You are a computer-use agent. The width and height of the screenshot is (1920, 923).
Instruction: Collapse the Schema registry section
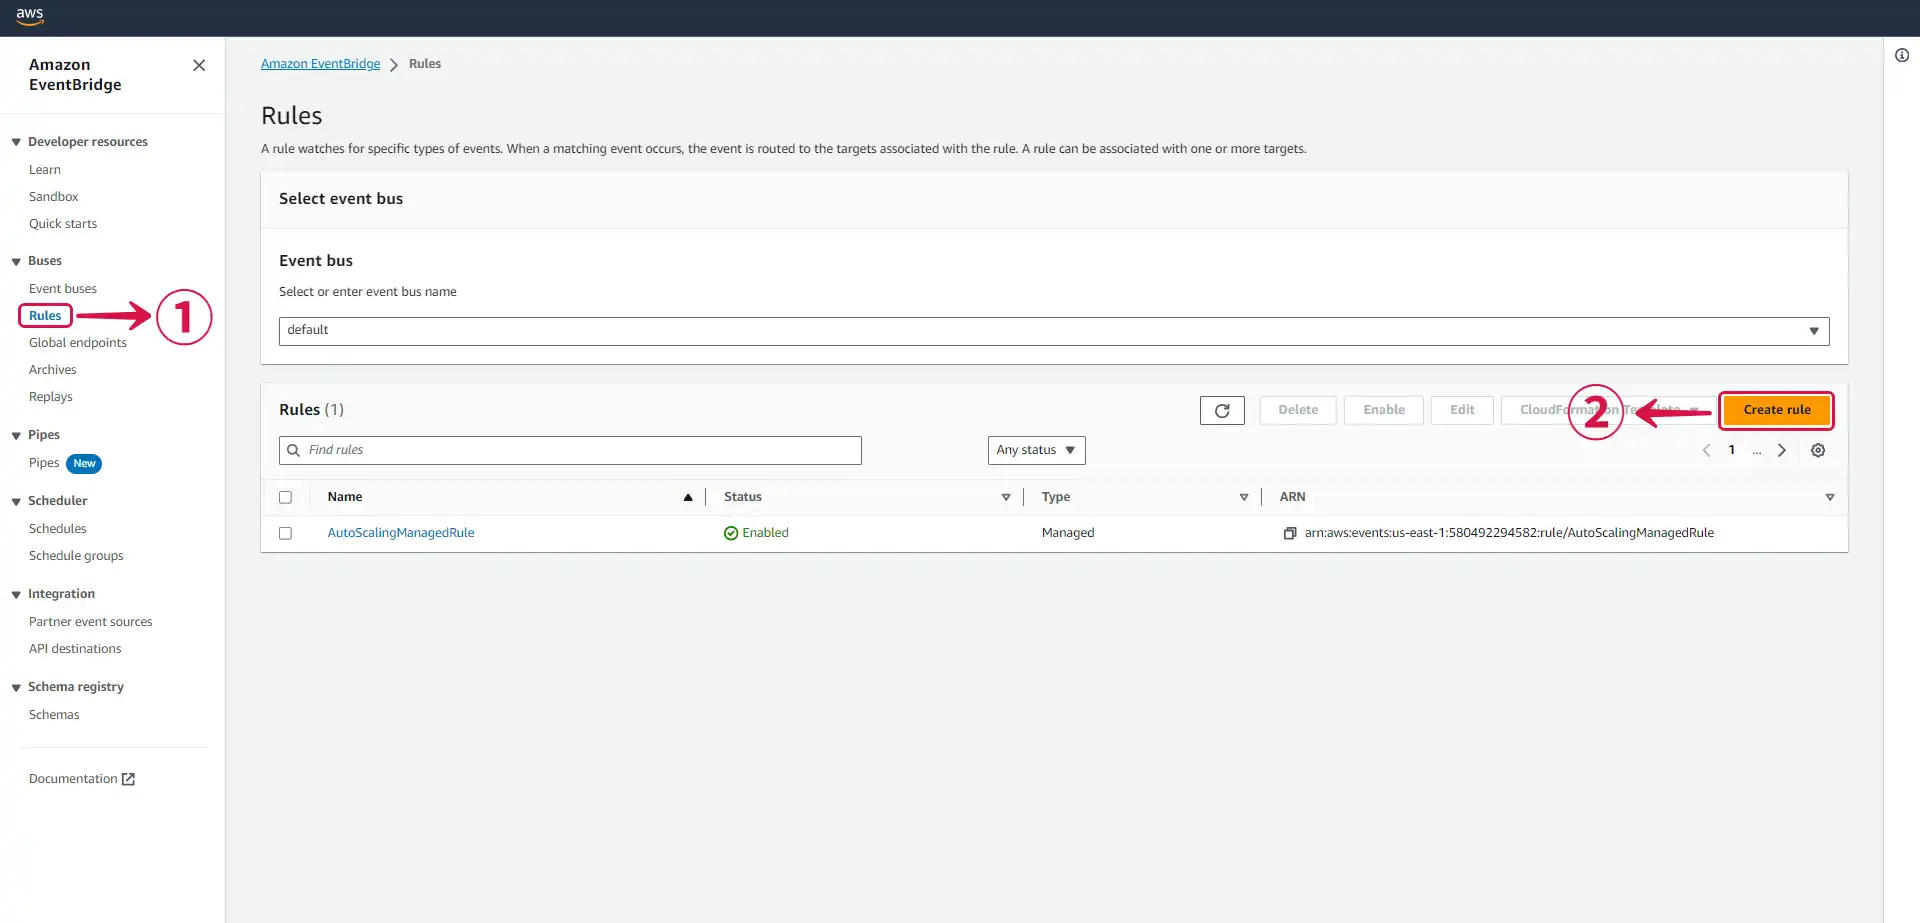point(16,687)
